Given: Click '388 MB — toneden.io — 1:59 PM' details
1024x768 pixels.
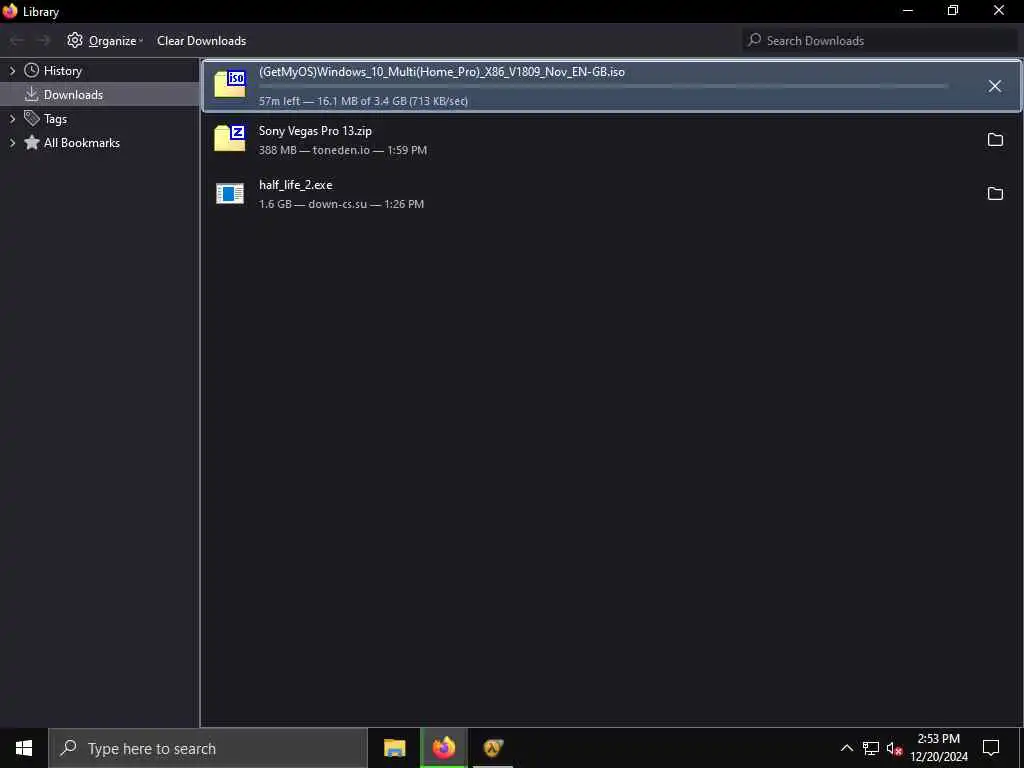Looking at the screenshot, I should (x=343, y=150).
